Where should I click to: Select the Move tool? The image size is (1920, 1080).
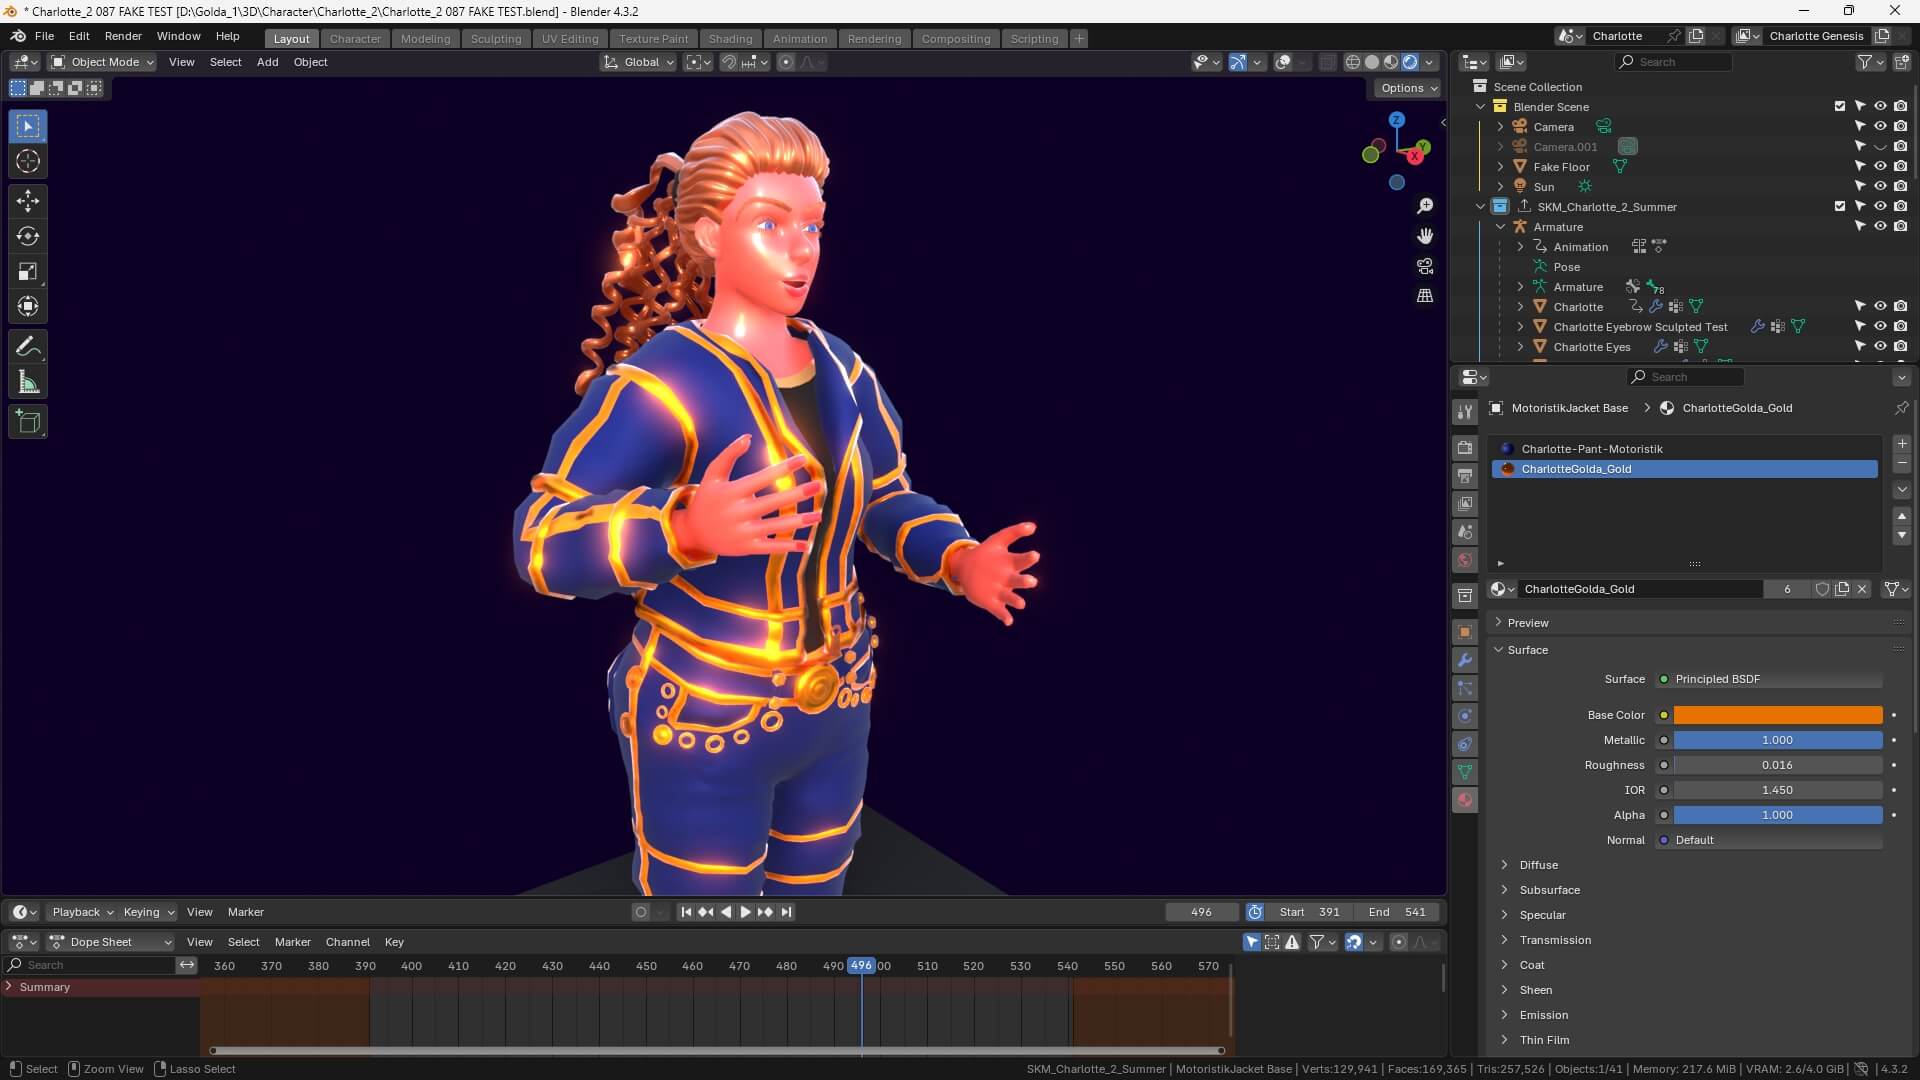tap(27, 200)
